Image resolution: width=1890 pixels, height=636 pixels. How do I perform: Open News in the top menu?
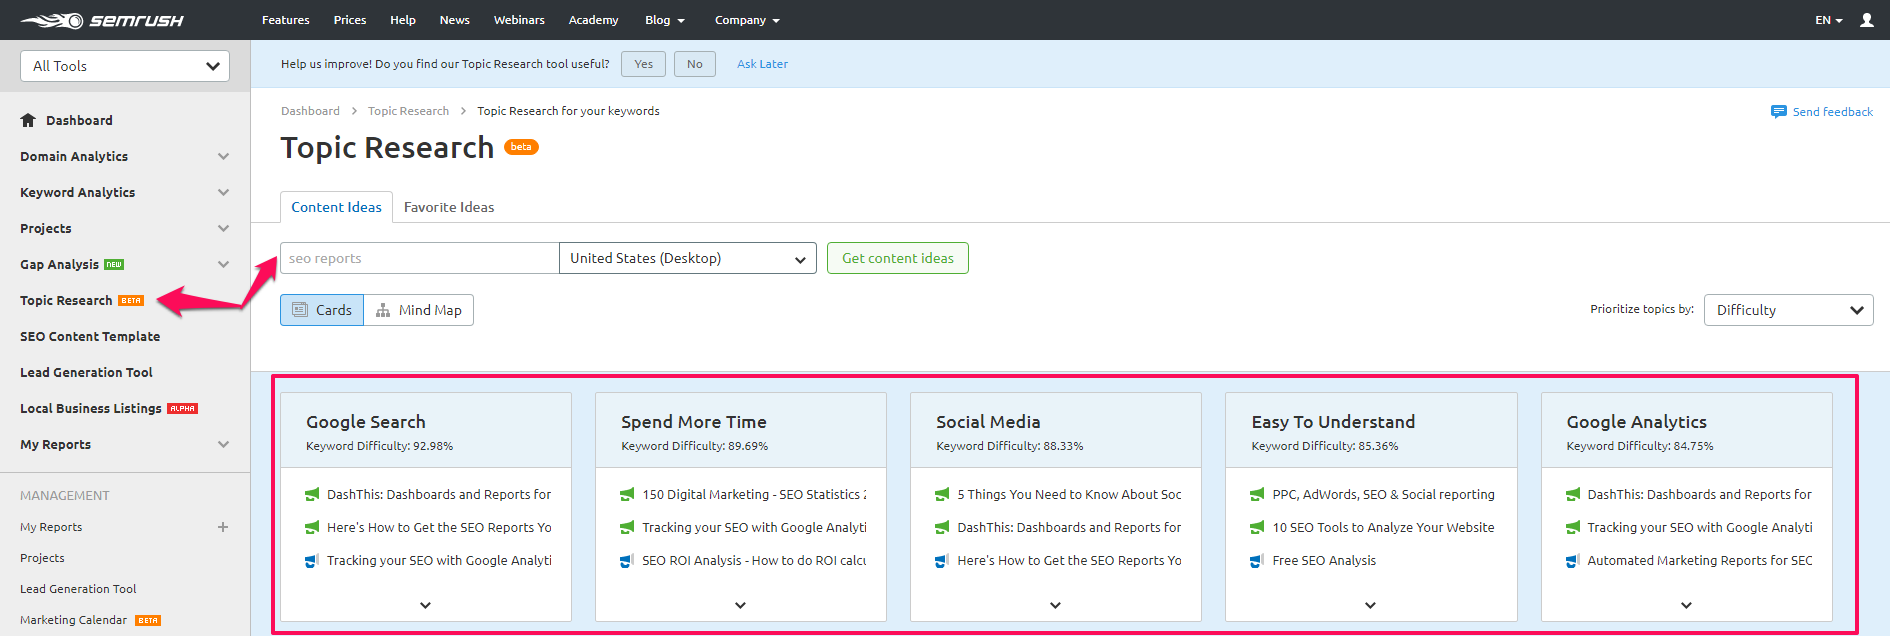[455, 20]
